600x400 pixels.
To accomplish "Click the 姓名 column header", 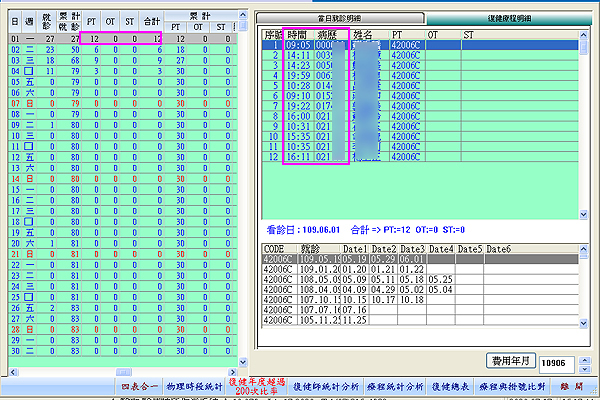I will pos(368,35).
